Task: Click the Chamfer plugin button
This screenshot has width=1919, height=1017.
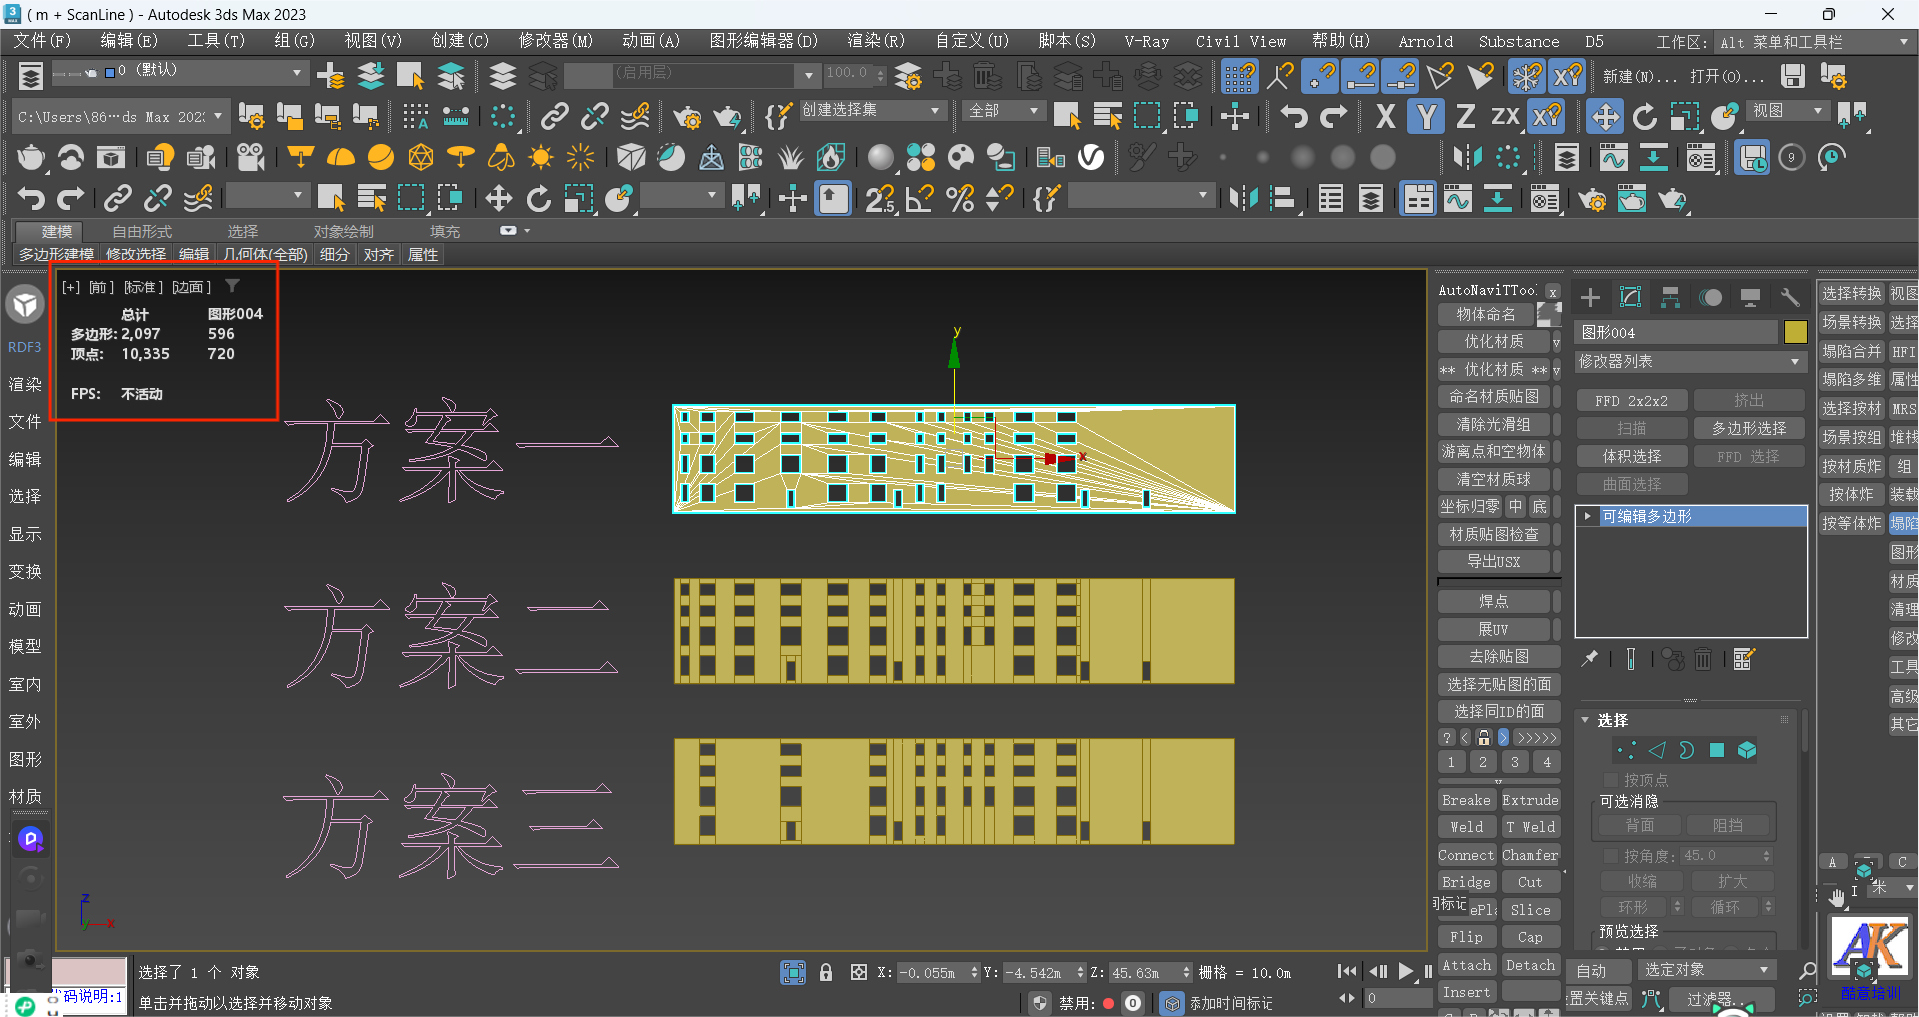Action: pos(1530,855)
